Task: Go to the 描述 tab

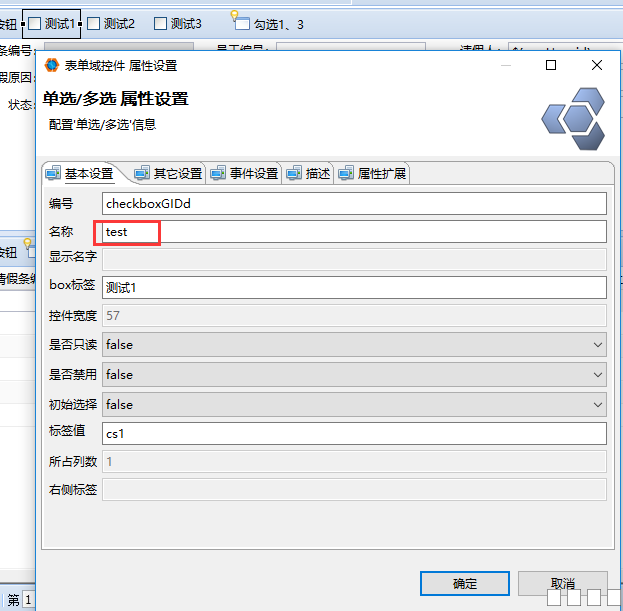Action: click(308, 173)
